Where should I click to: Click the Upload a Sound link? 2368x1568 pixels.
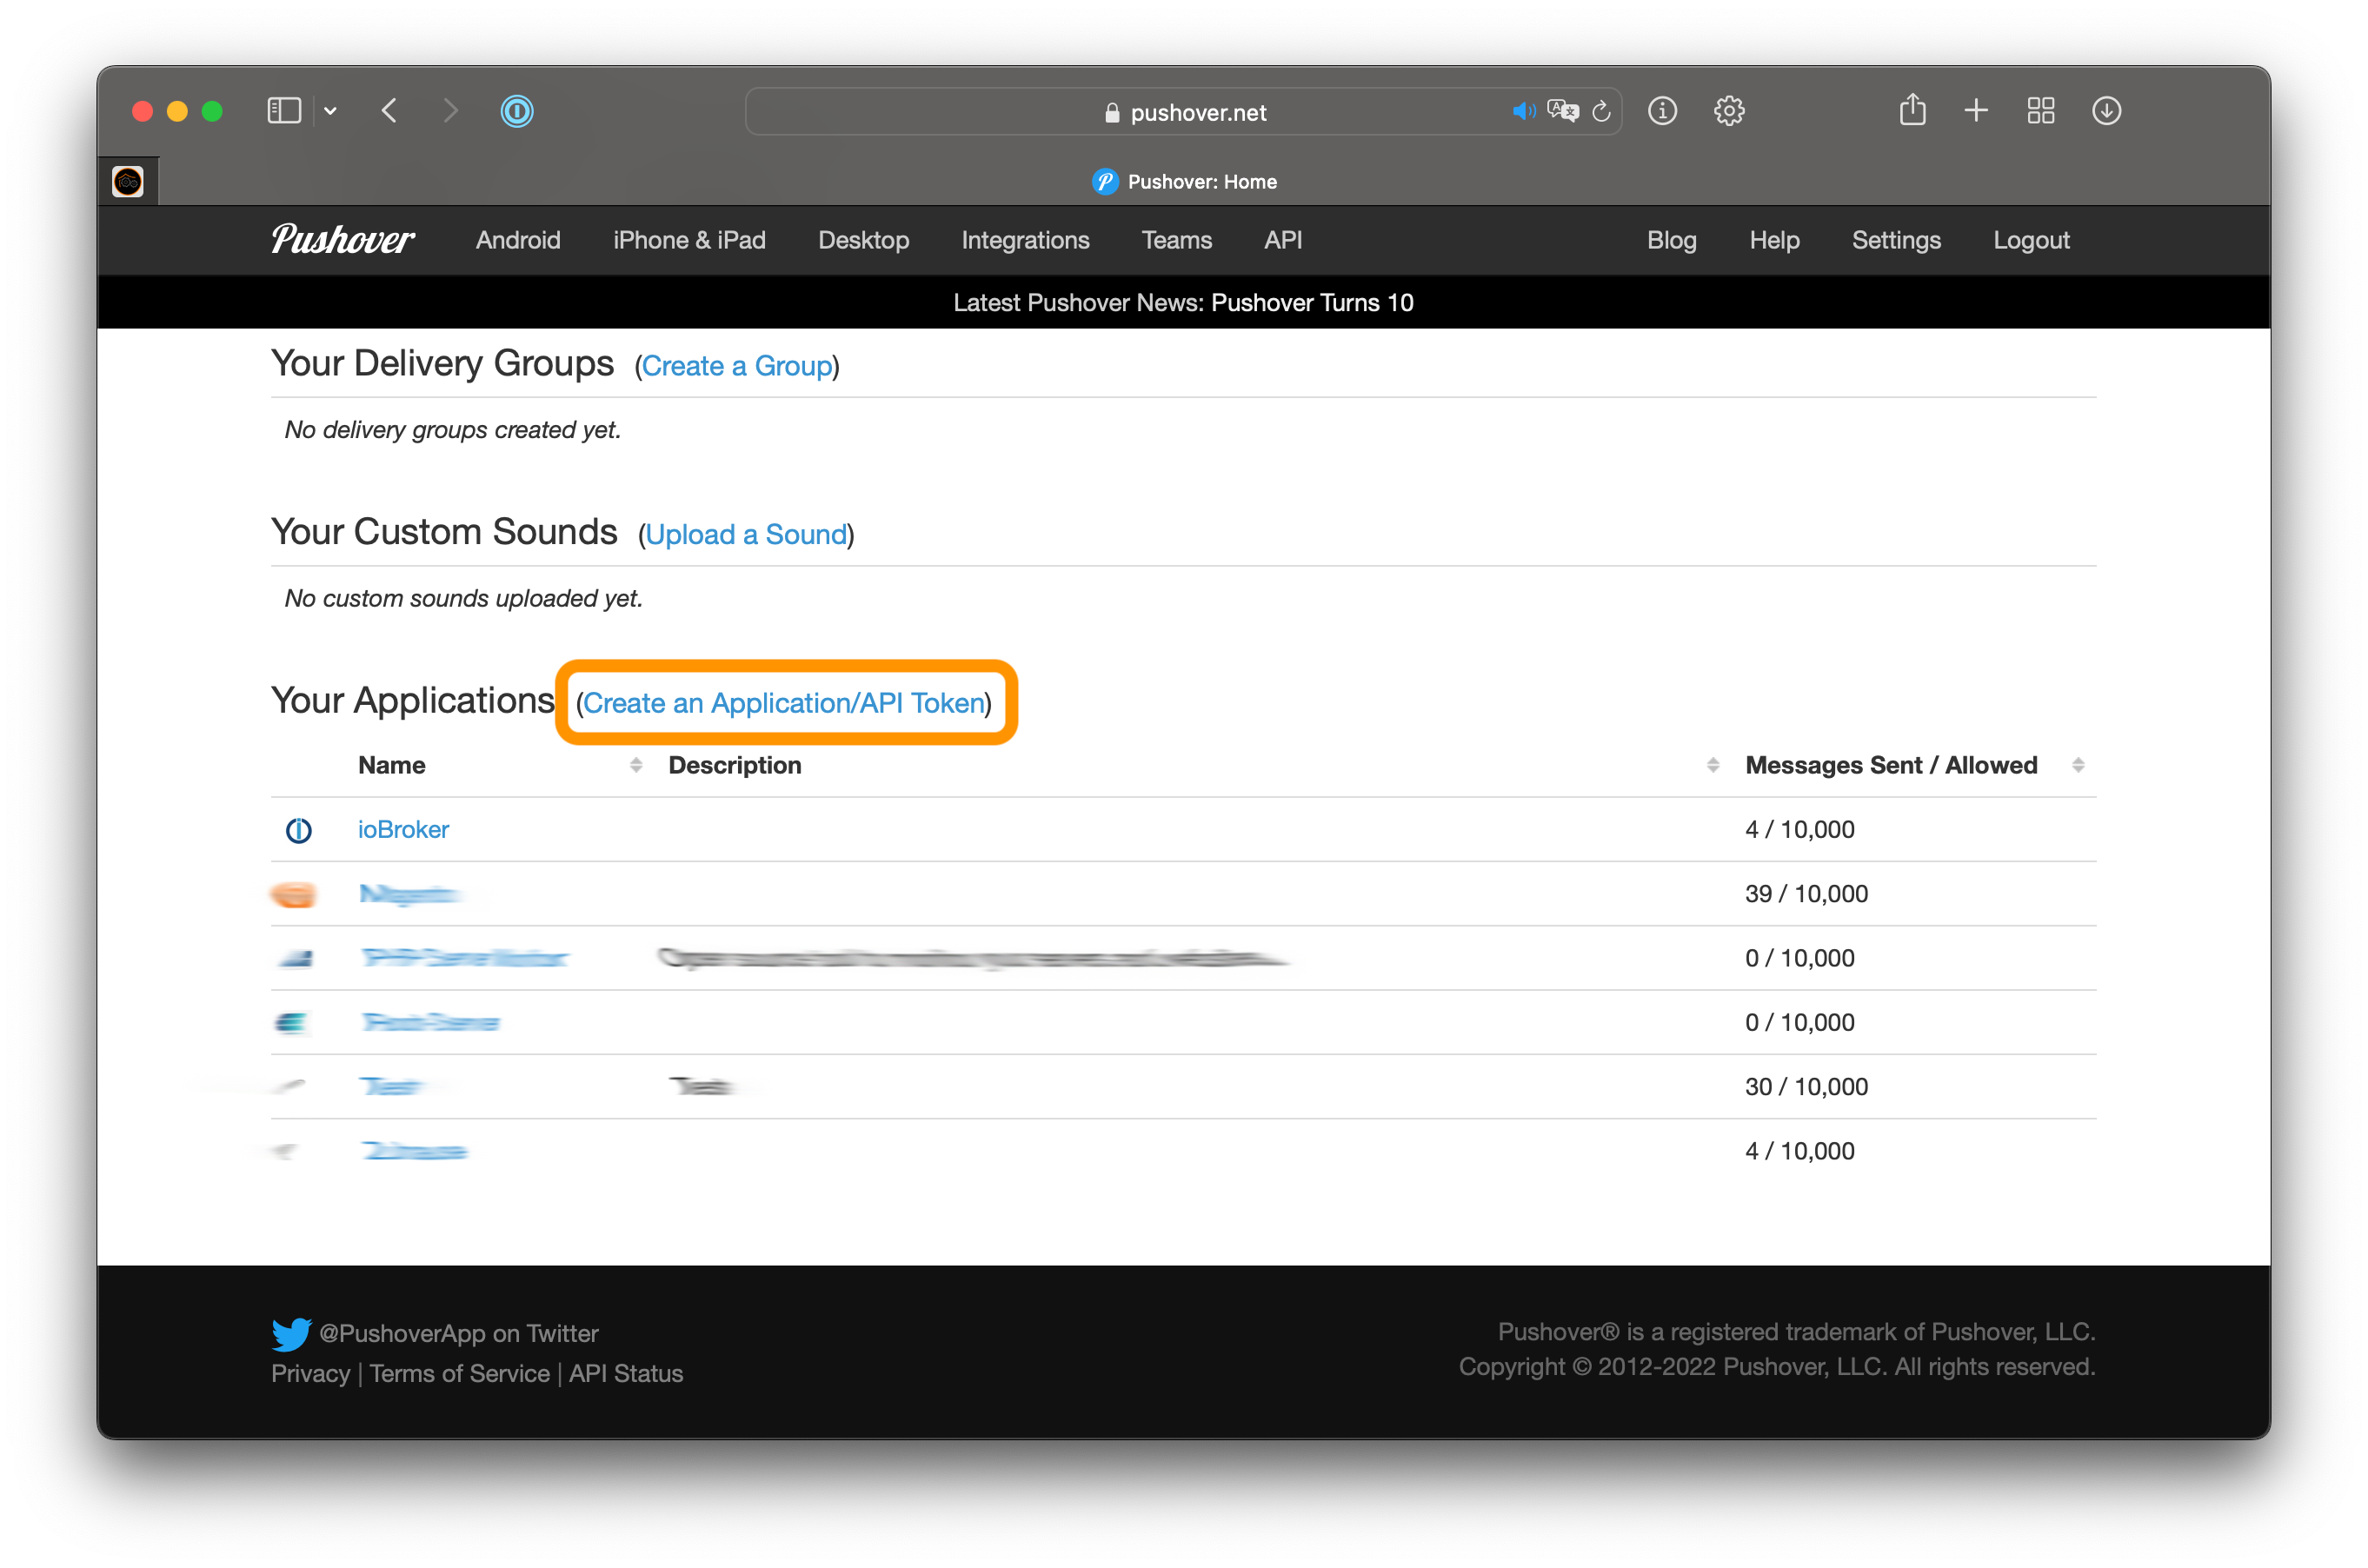(x=746, y=534)
